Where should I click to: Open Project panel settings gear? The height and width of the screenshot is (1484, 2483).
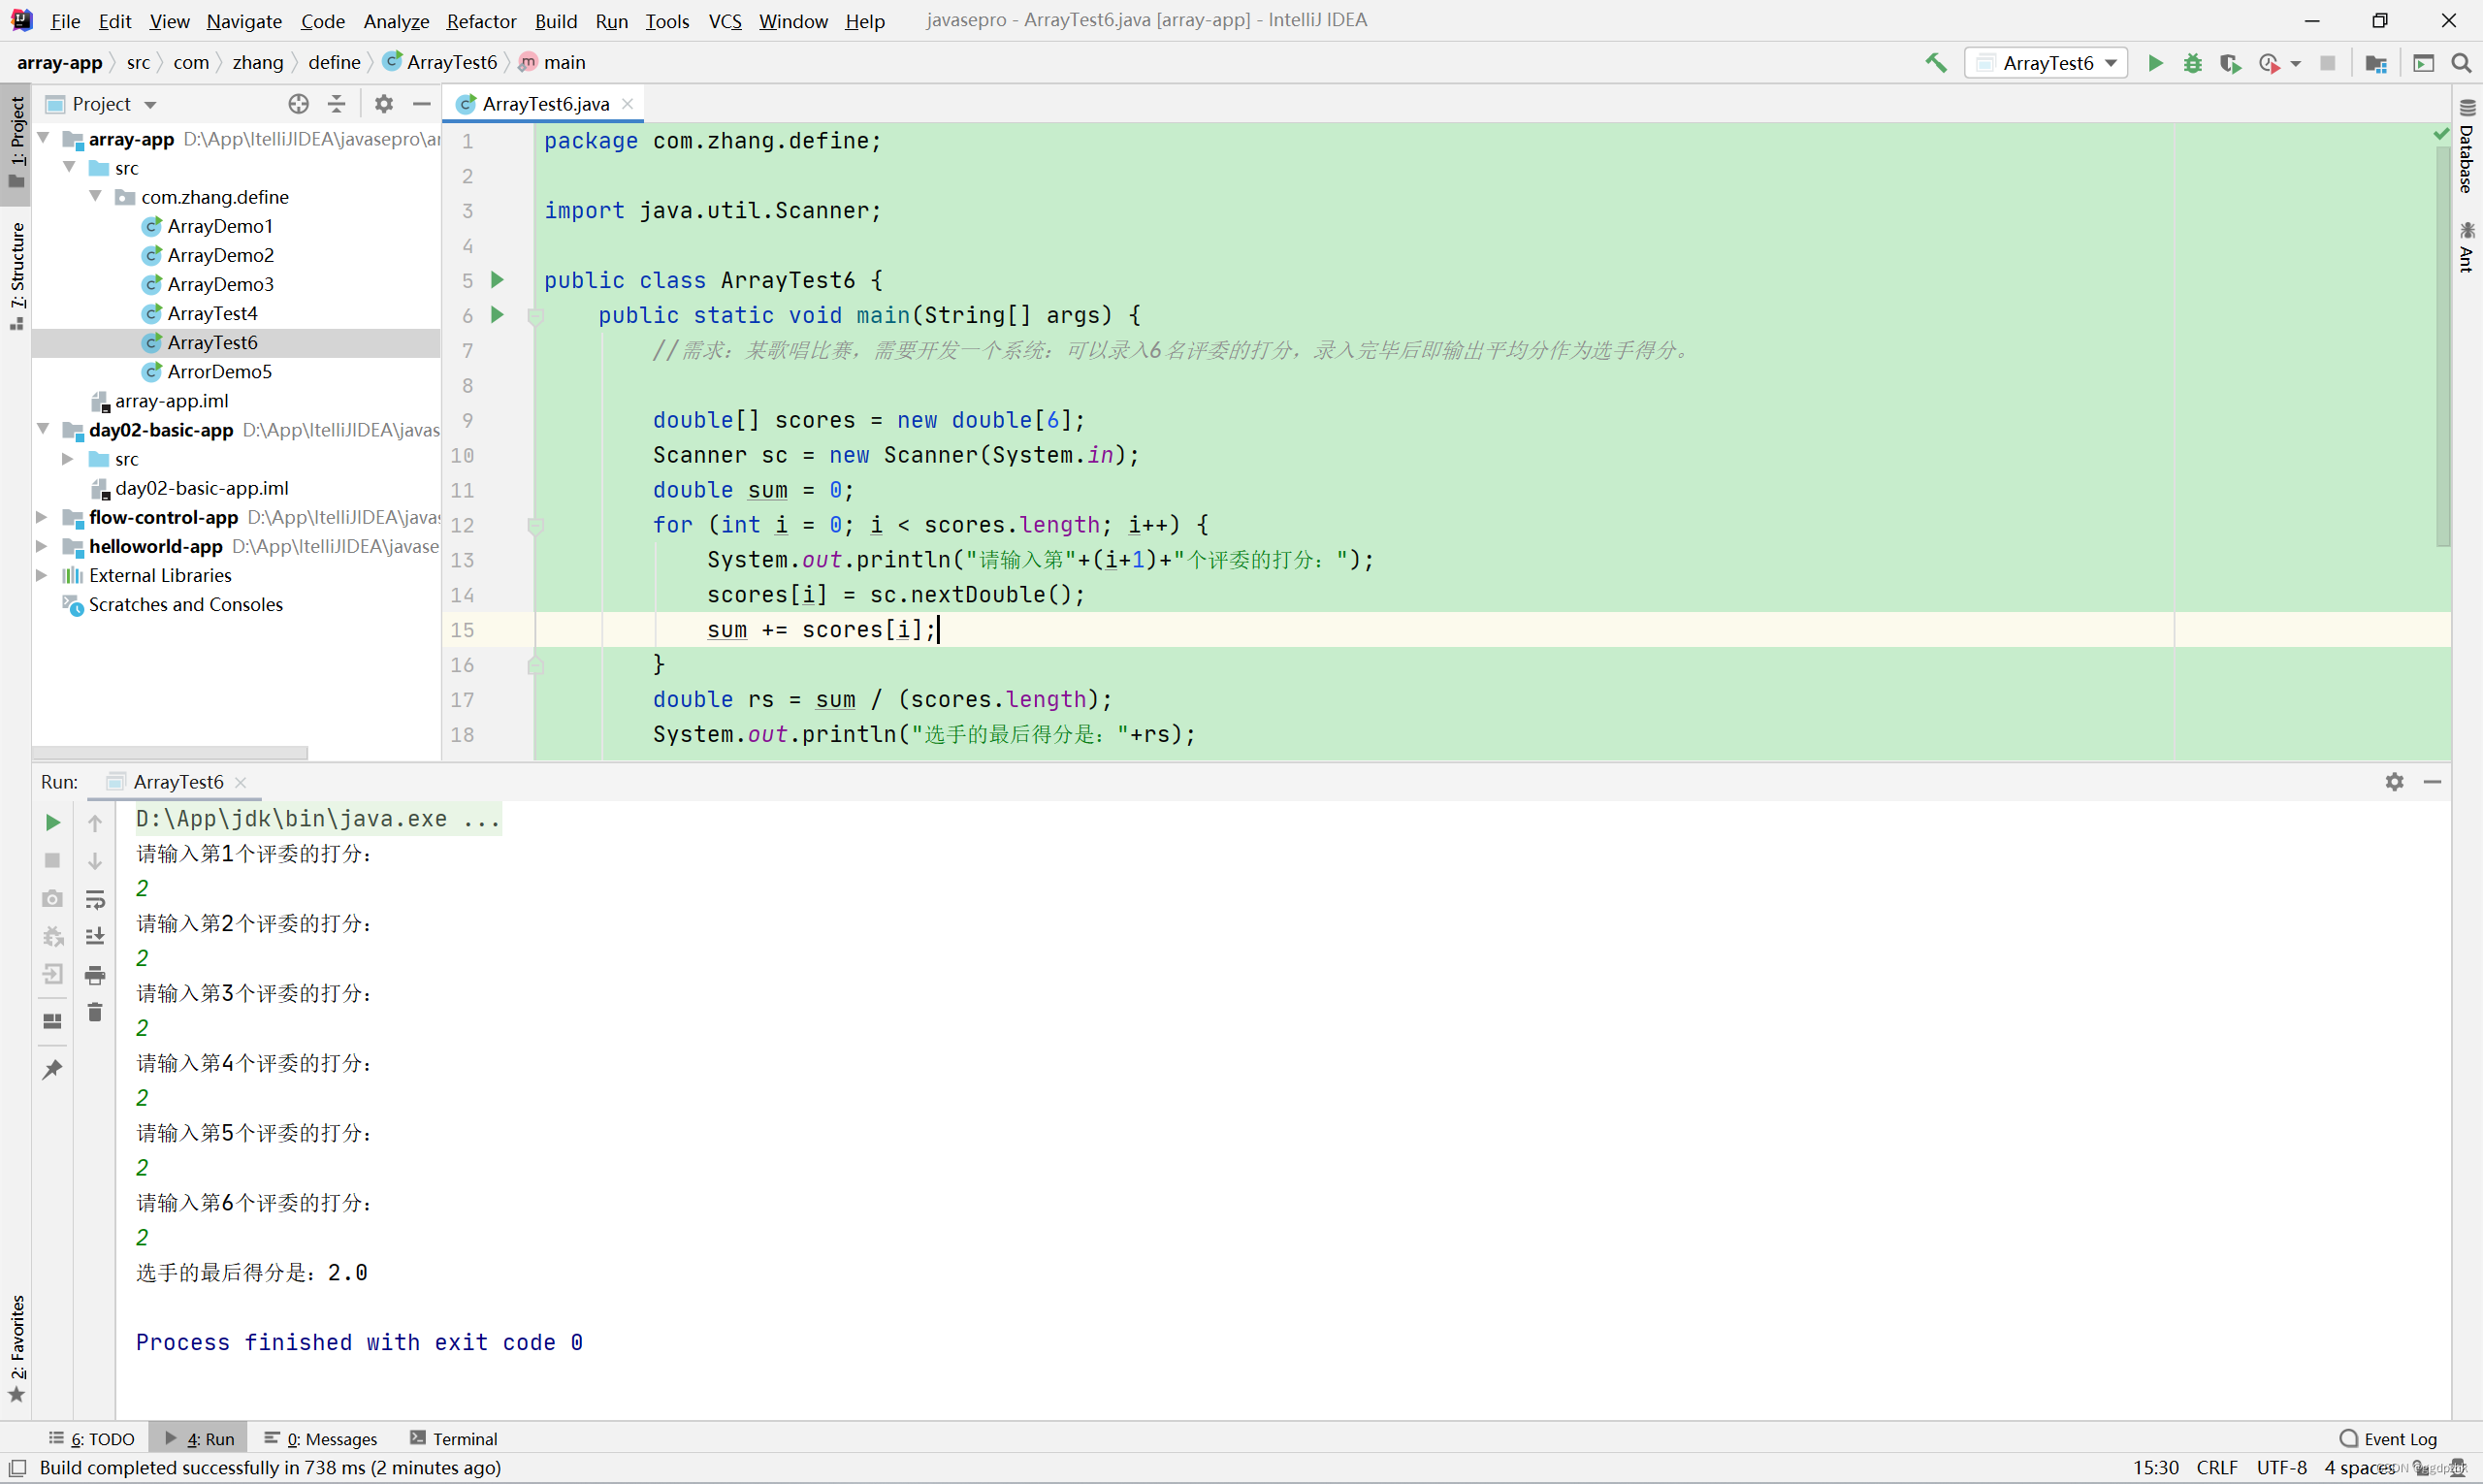pyautogui.click(x=384, y=104)
